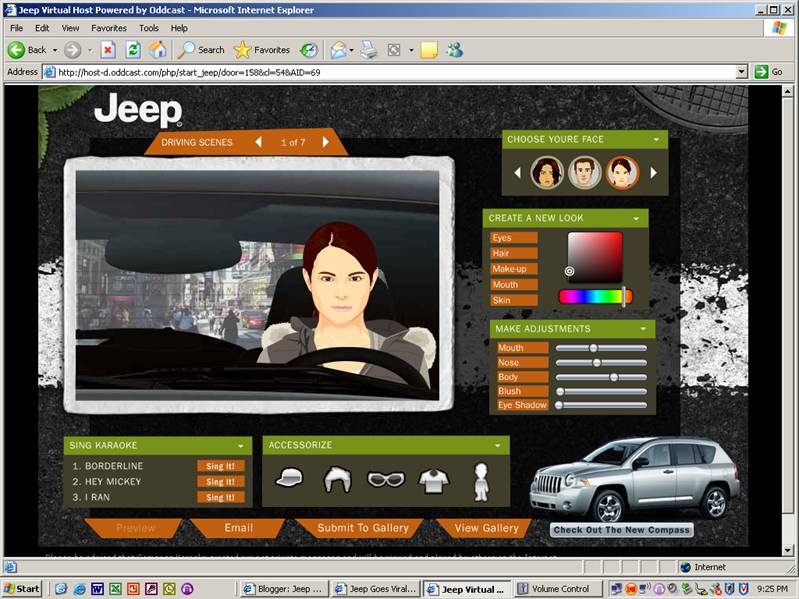Select Skin in Create A New Look

(514, 300)
